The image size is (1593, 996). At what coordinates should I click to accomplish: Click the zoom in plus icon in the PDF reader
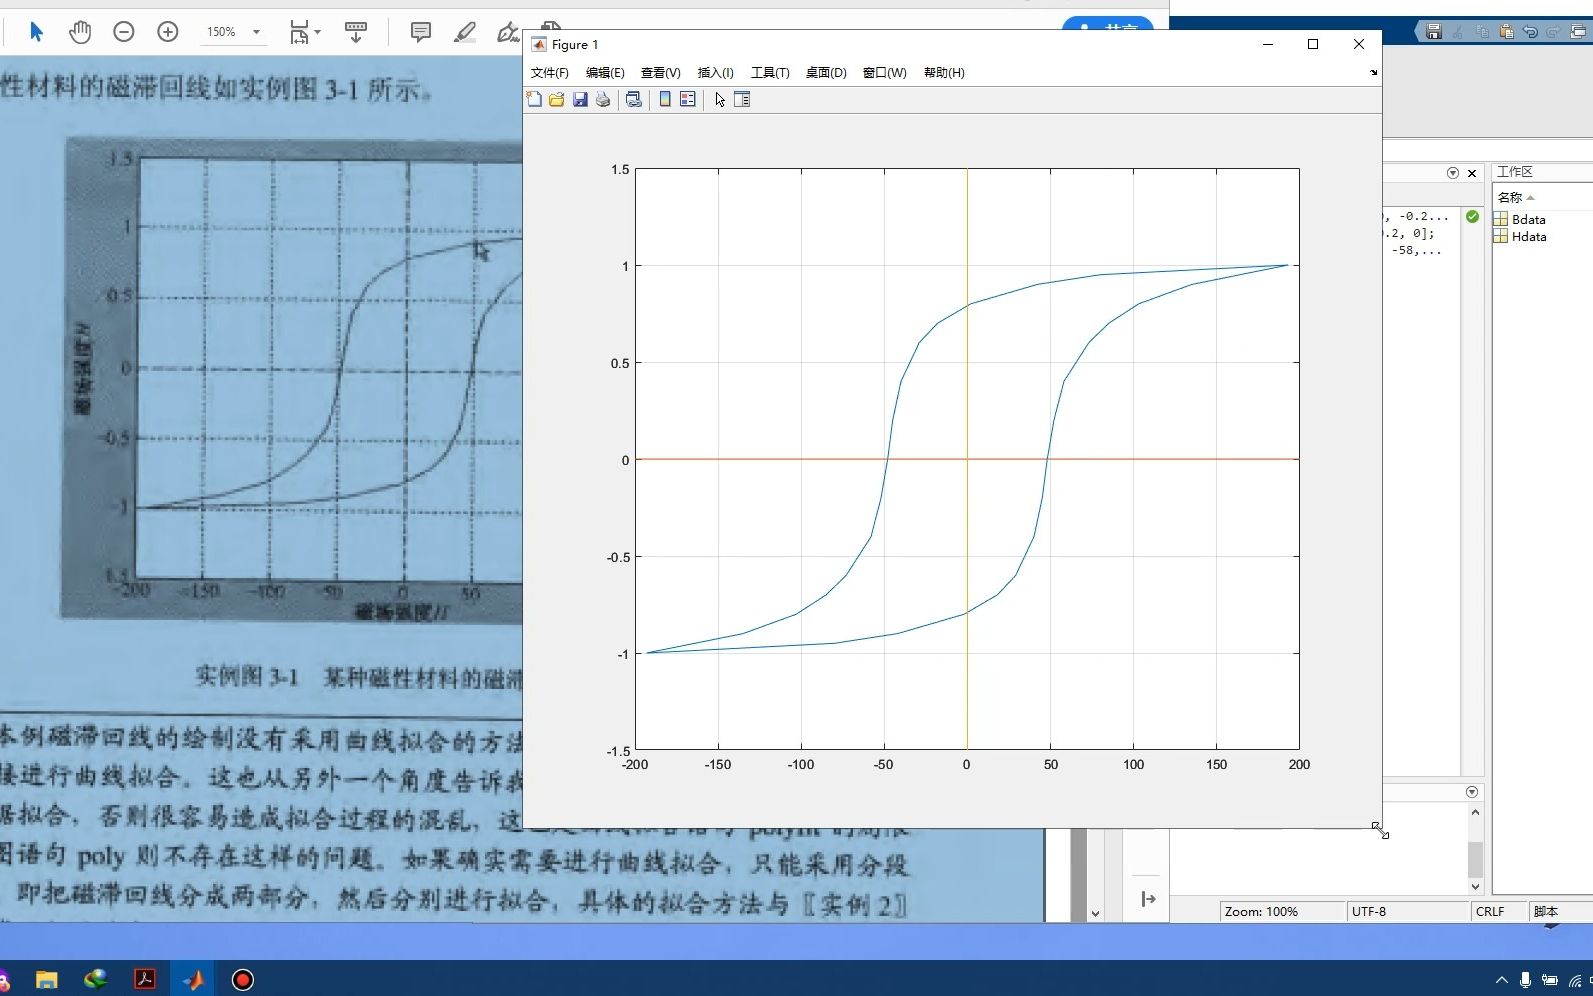coord(168,32)
